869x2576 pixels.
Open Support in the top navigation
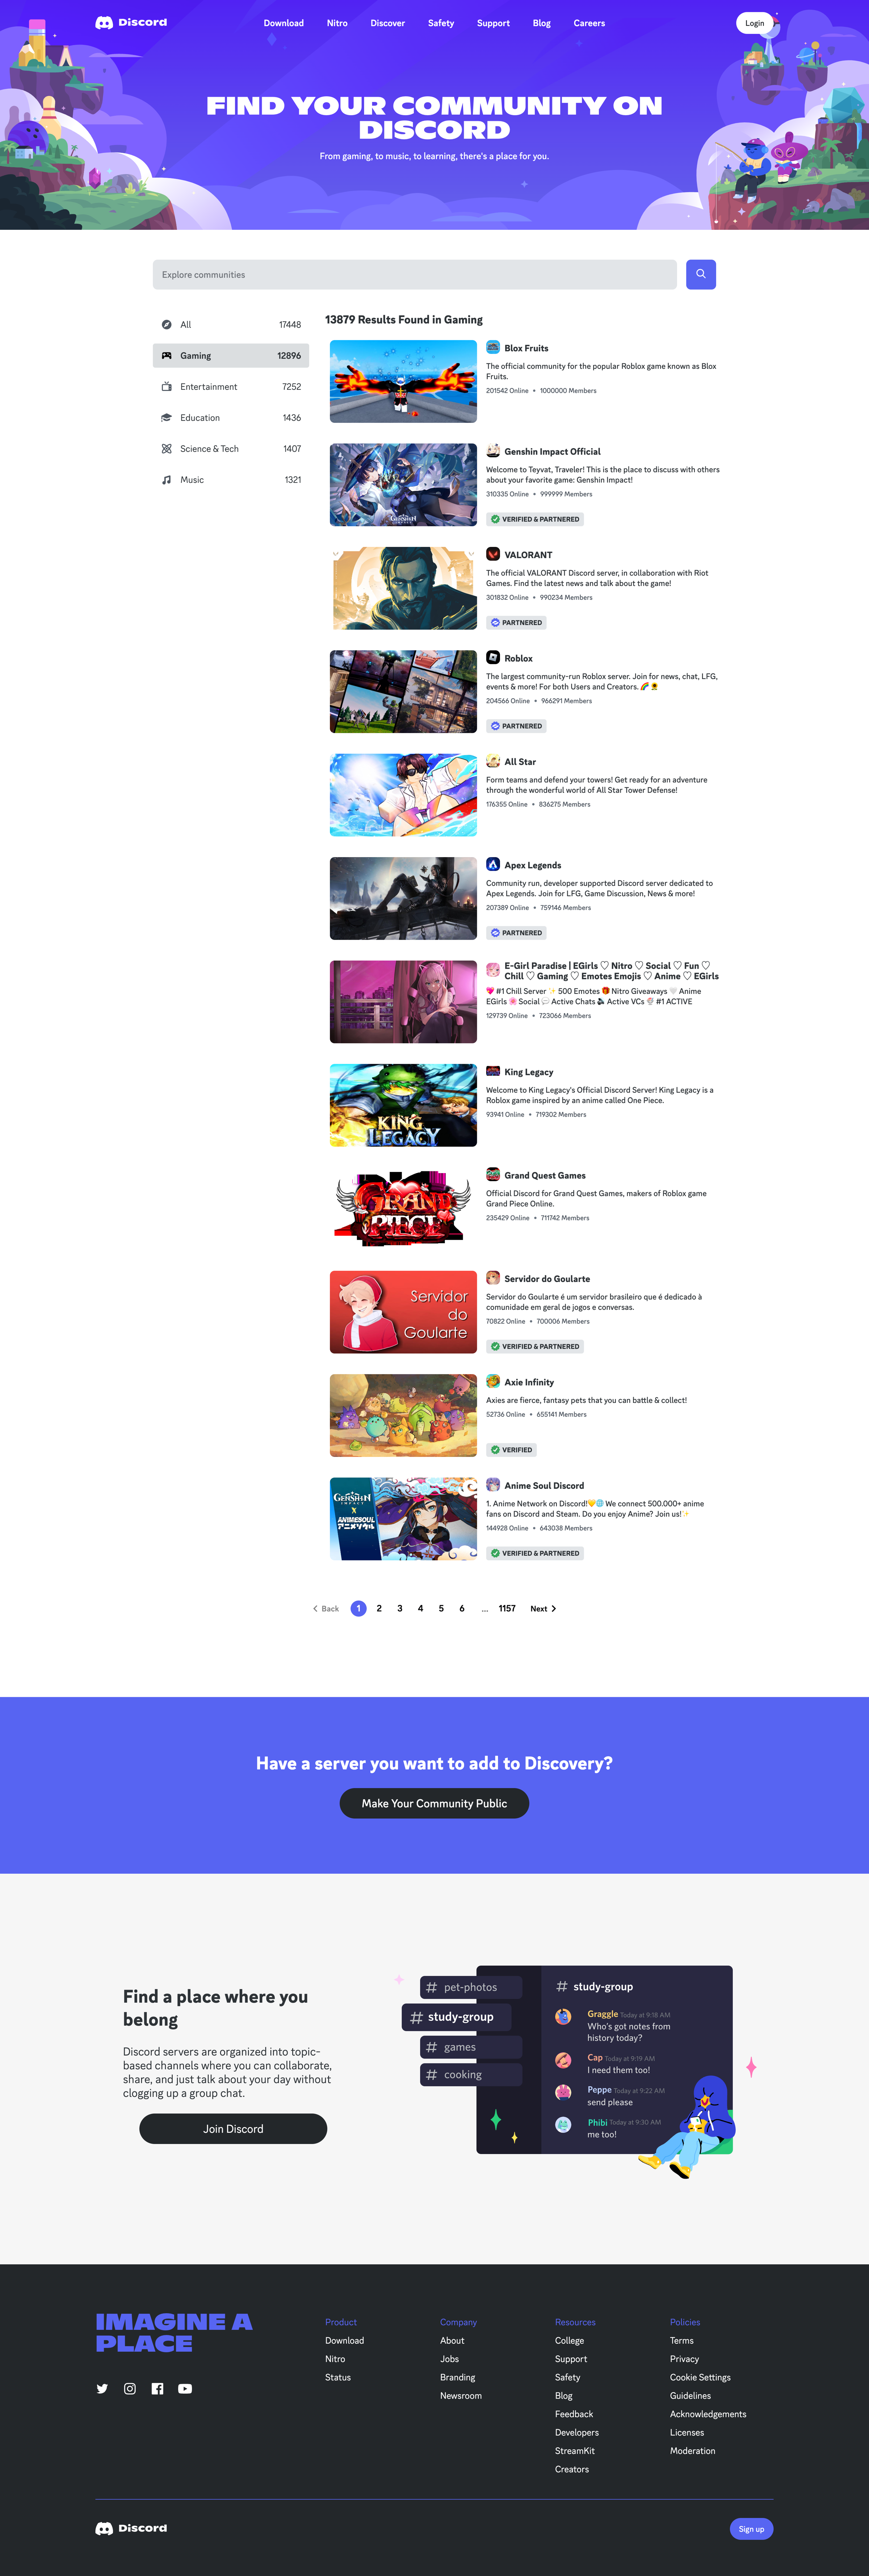pyautogui.click(x=493, y=23)
